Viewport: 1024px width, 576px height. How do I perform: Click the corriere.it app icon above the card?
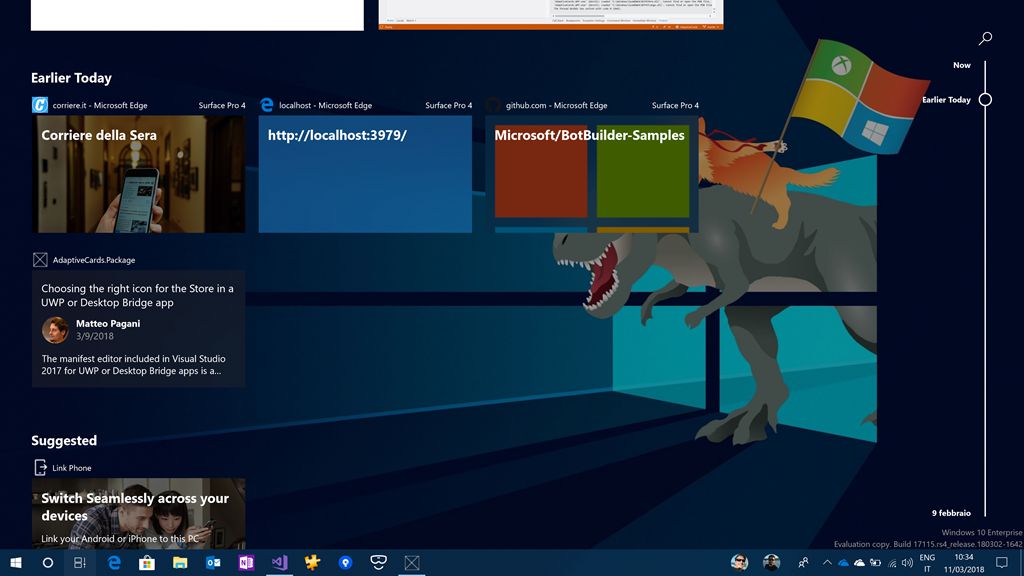pyautogui.click(x=40, y=104)
